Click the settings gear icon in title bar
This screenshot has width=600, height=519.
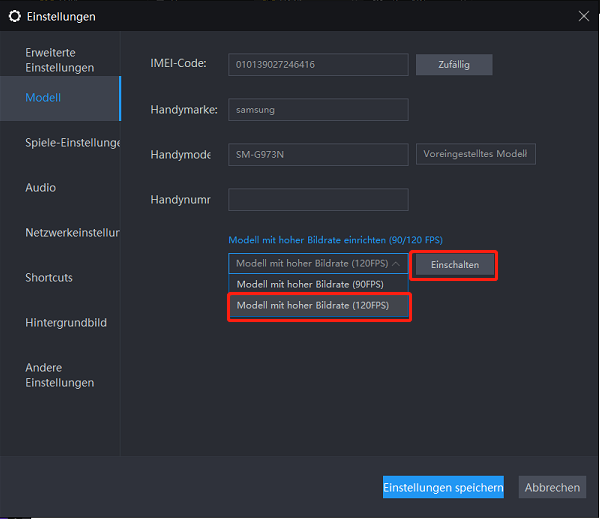(15, 16)
